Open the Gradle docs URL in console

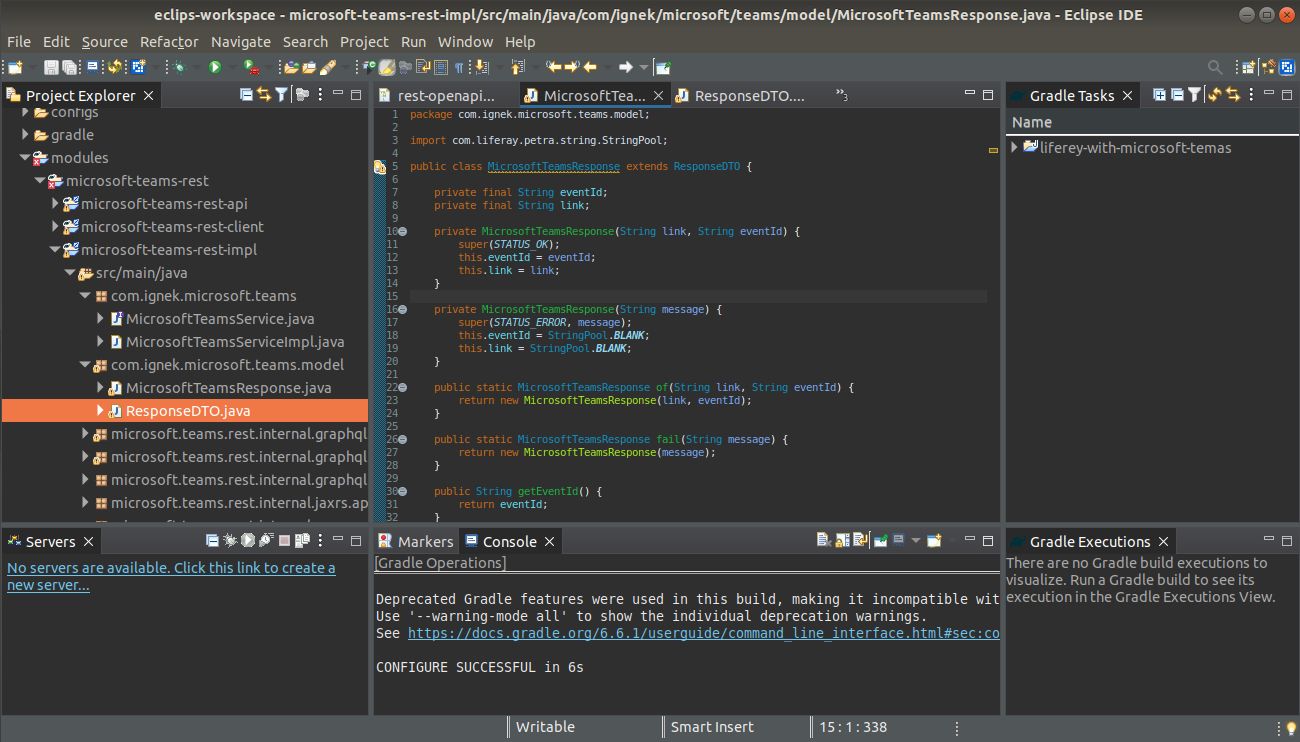click(x=704, y=633)
